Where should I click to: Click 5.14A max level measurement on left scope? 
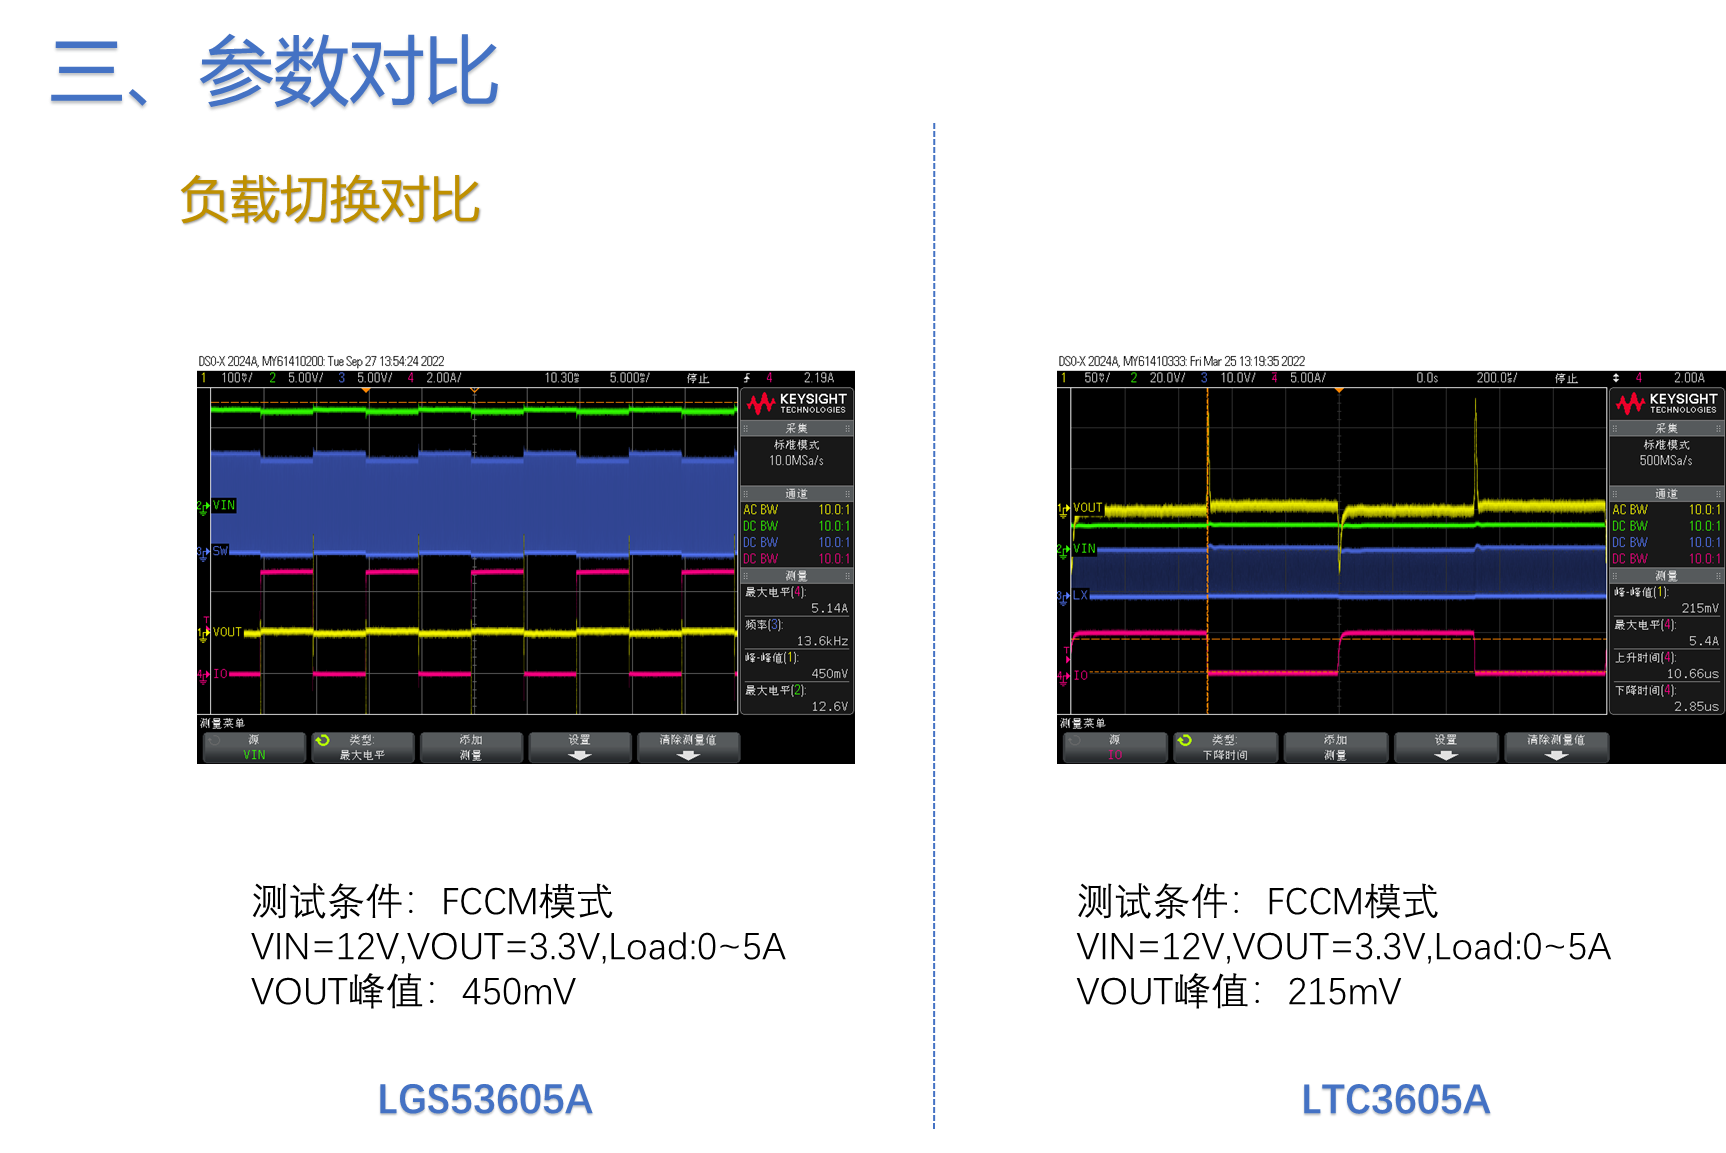click(x=829, y=608)
